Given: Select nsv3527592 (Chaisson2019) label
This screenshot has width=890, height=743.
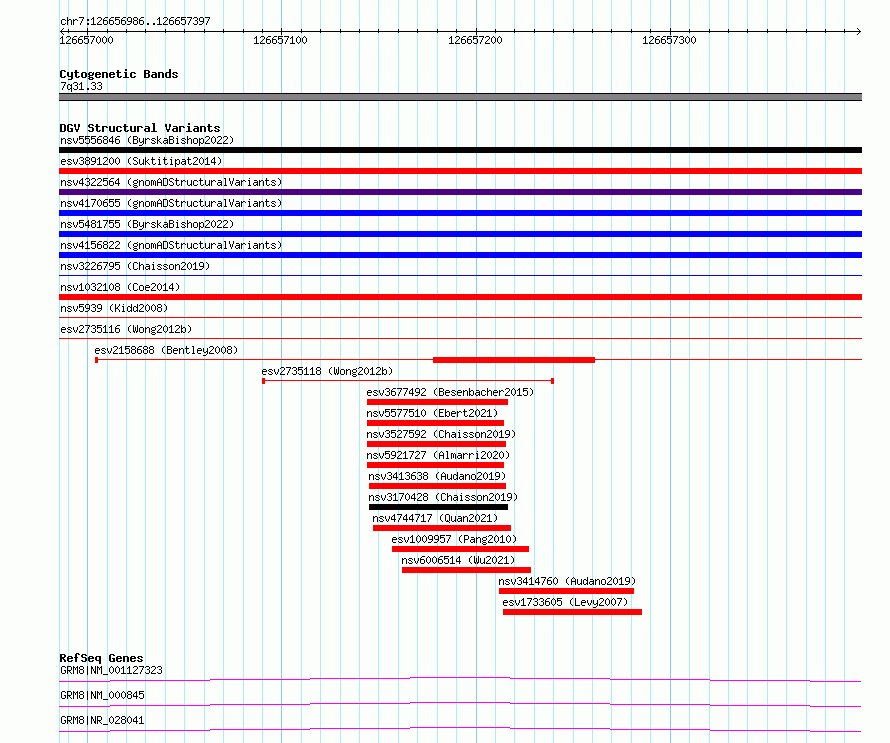Looking at the screenshot, I should (x=441, y=434).
